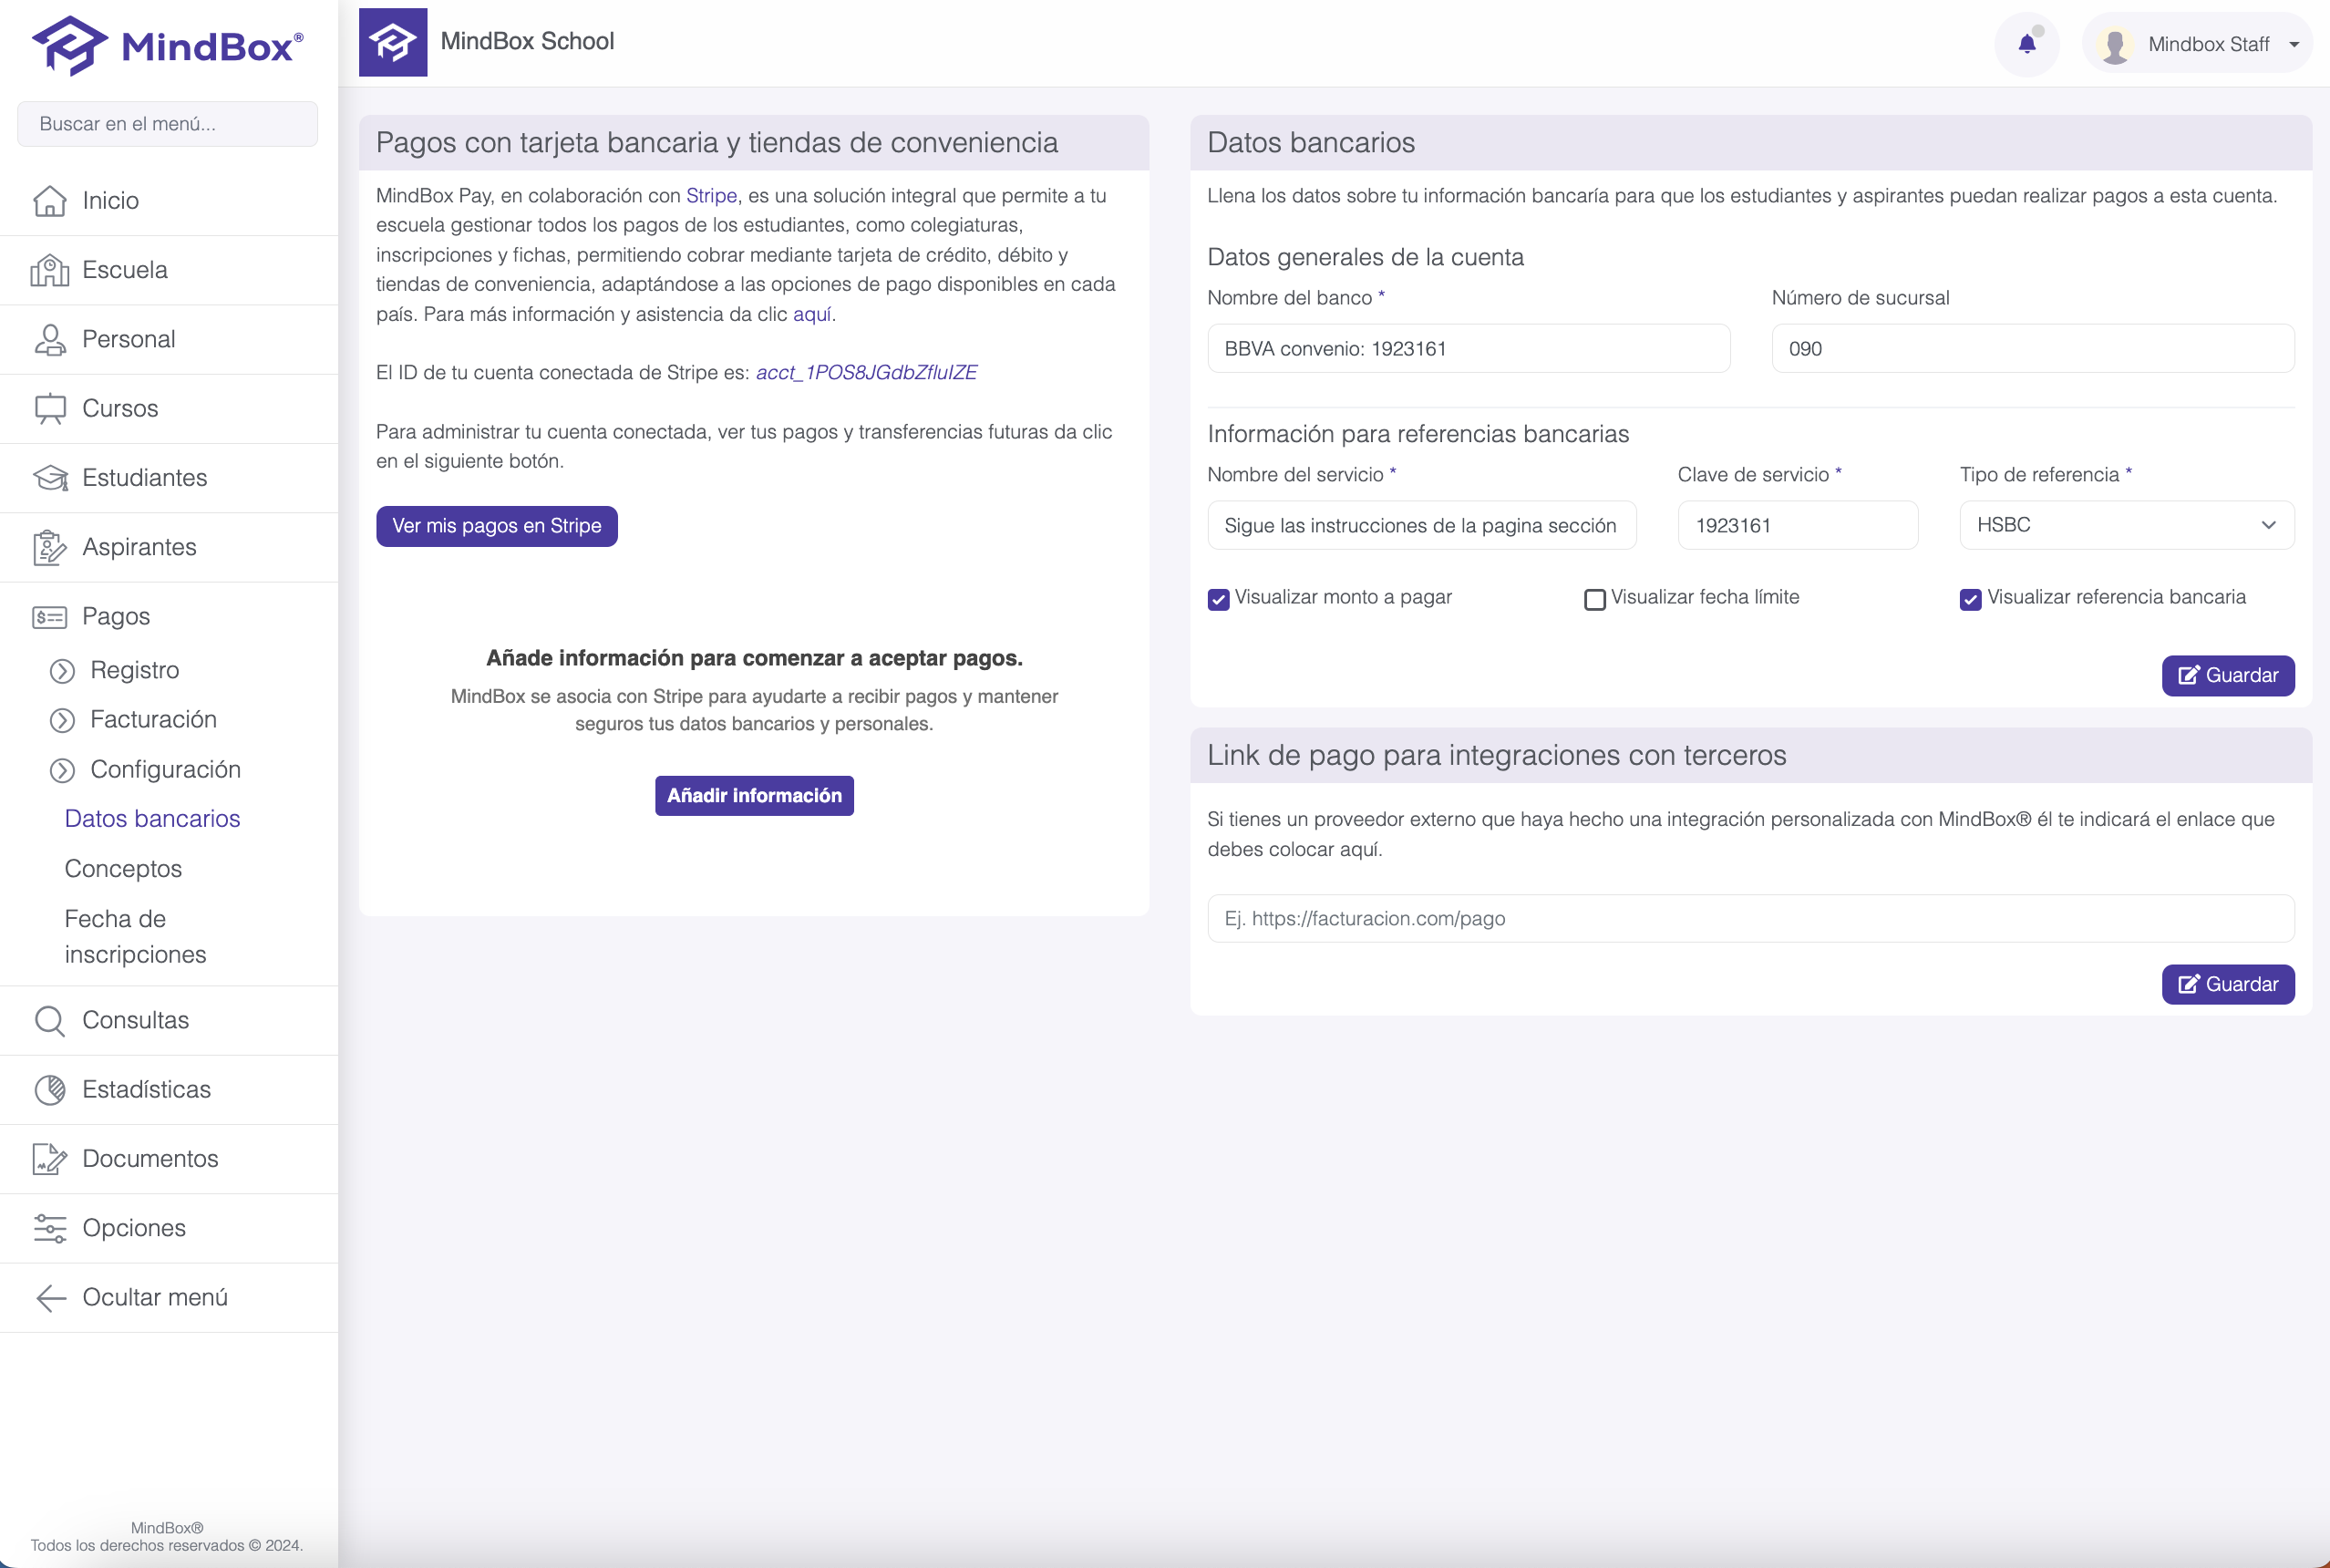Click the Estudiantes graduation cap icon
The height and width of the screenshot is (1568, 2330).
pyautogui.click(x=50, y=478)
